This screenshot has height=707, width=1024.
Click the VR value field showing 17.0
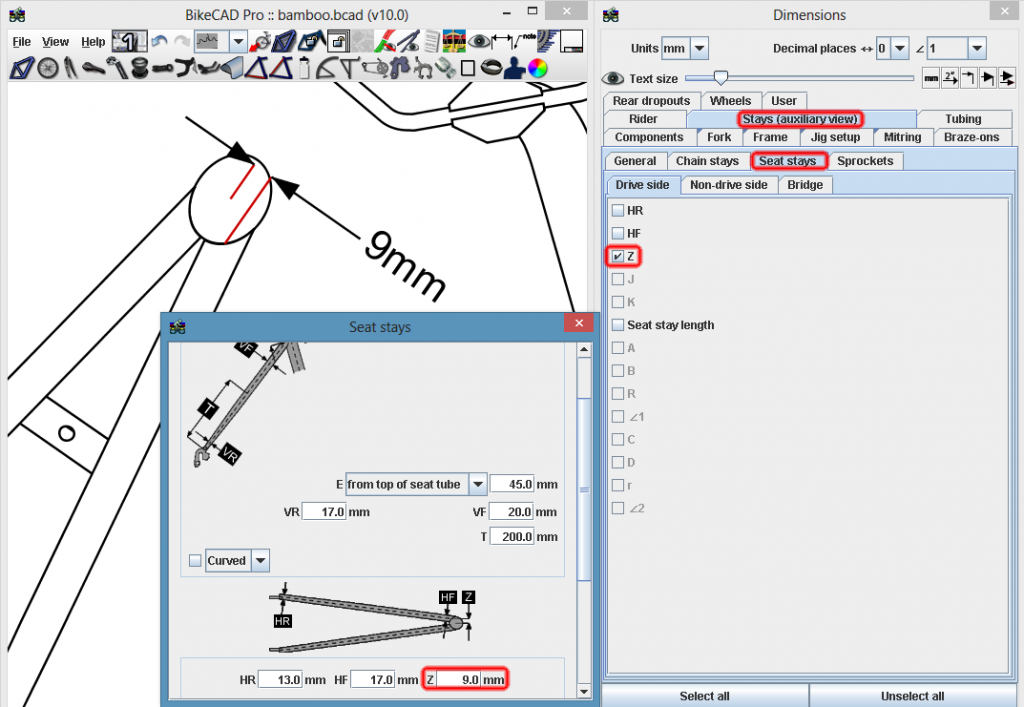coord(324,512)
